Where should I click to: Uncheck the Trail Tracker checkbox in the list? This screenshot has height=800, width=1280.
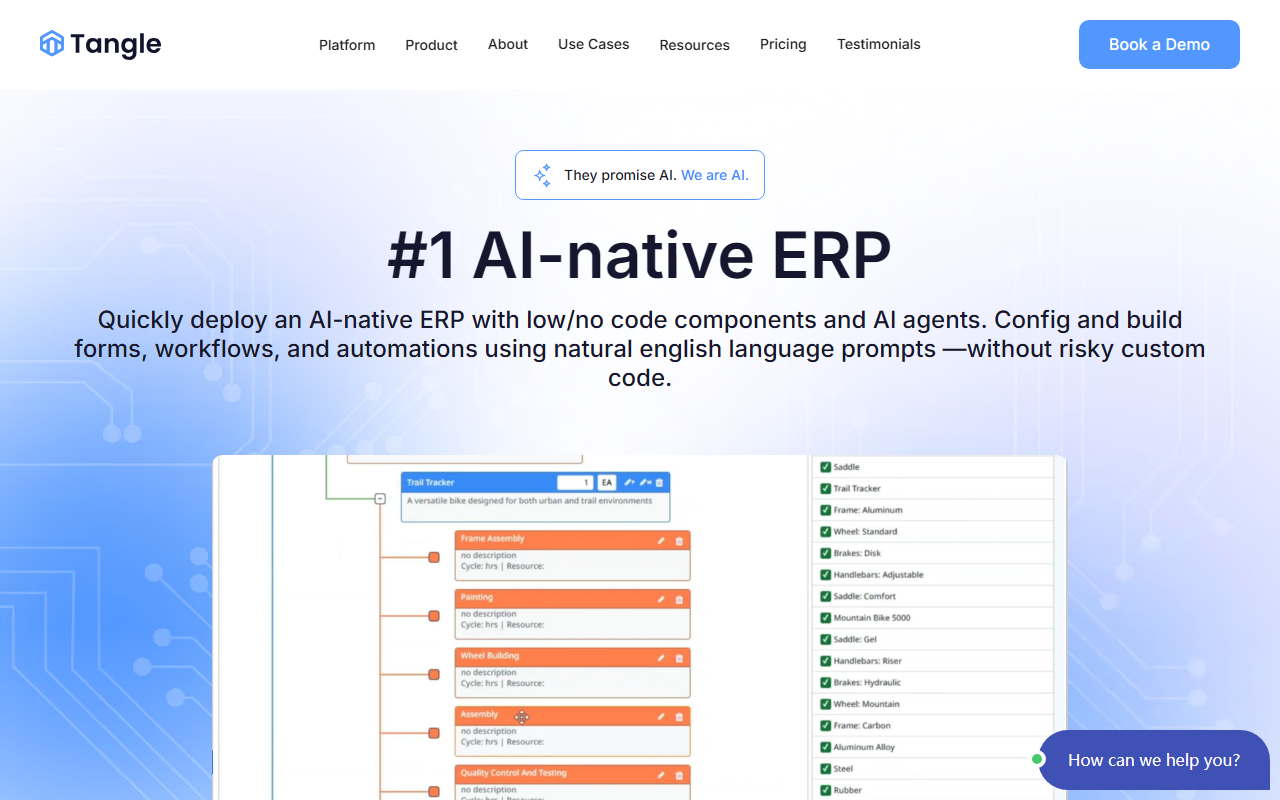tap(825, 489)
